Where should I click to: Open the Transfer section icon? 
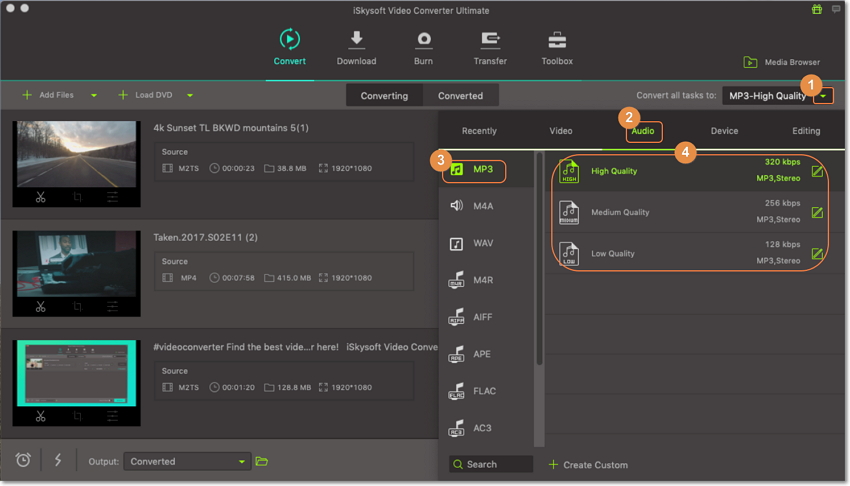pos(490,40)
